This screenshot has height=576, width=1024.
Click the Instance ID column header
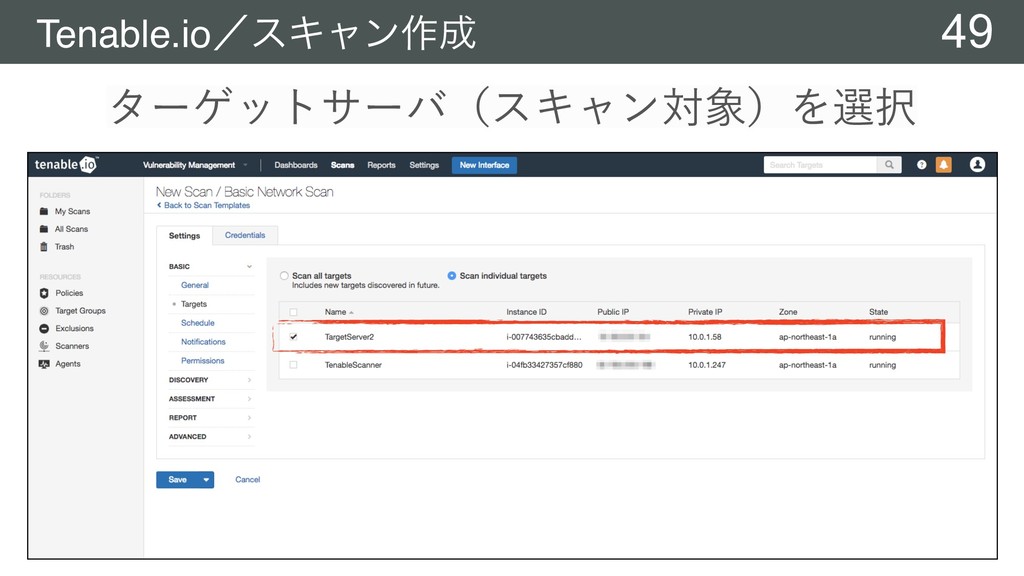(x=526, y=312)
